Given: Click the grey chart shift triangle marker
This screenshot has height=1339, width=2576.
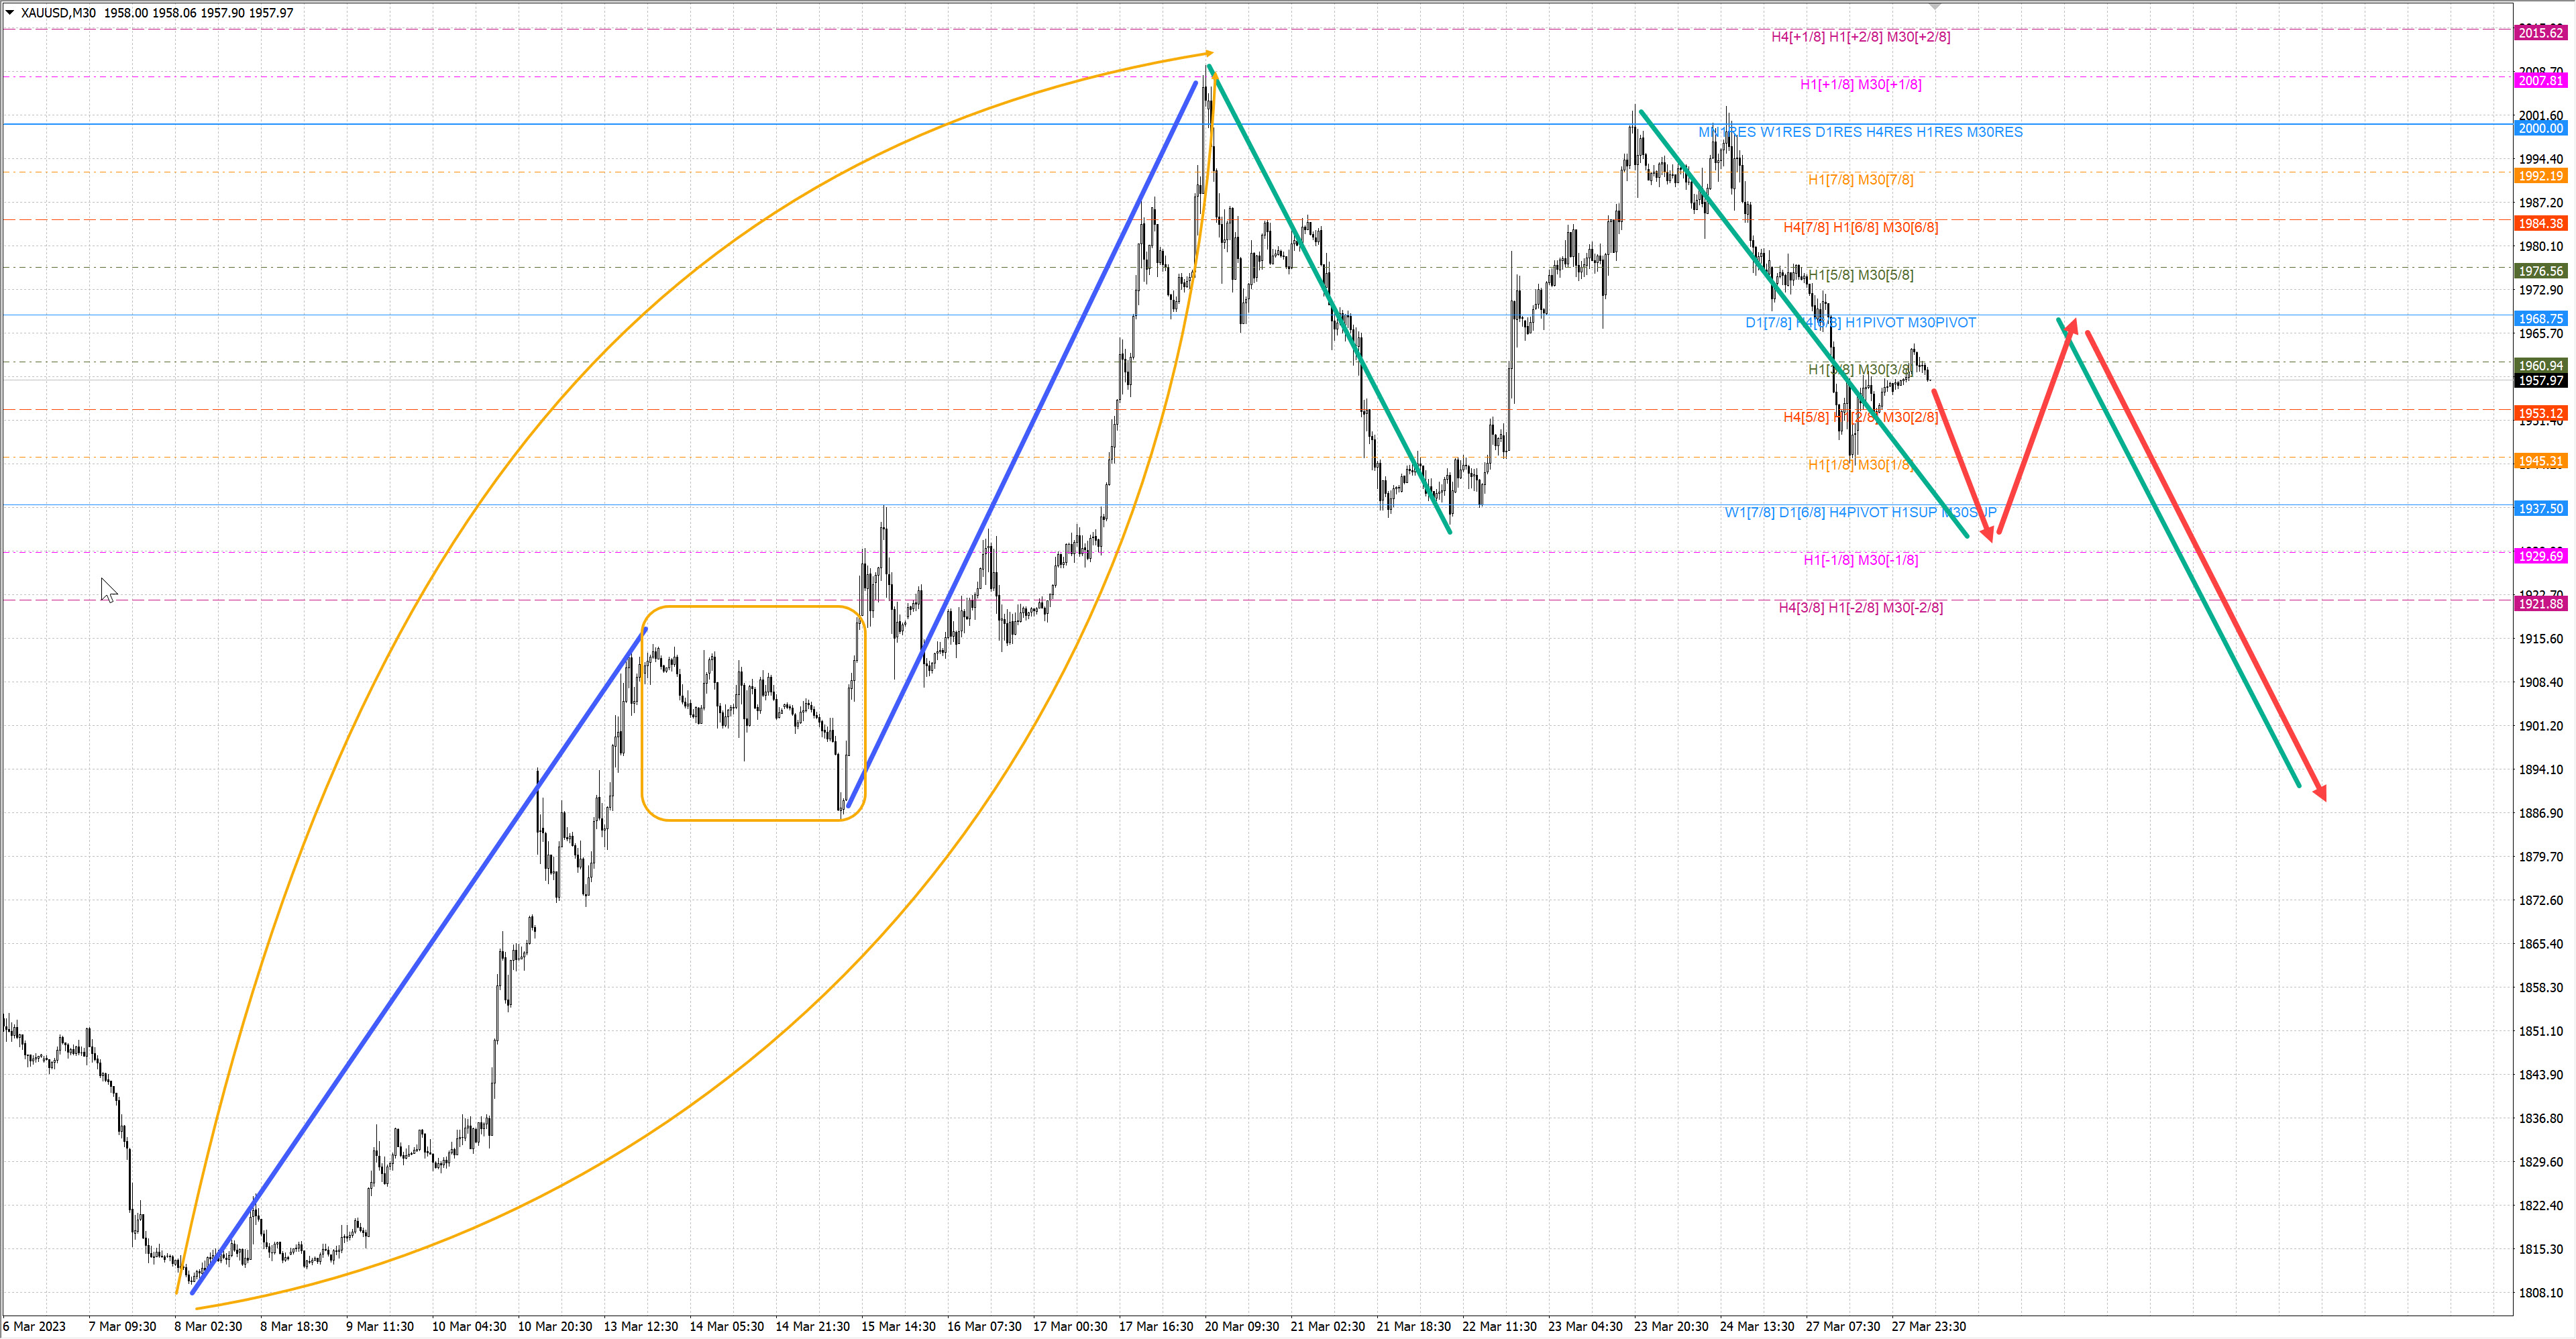Looking at the screenshot, I should click(1935, 7).
